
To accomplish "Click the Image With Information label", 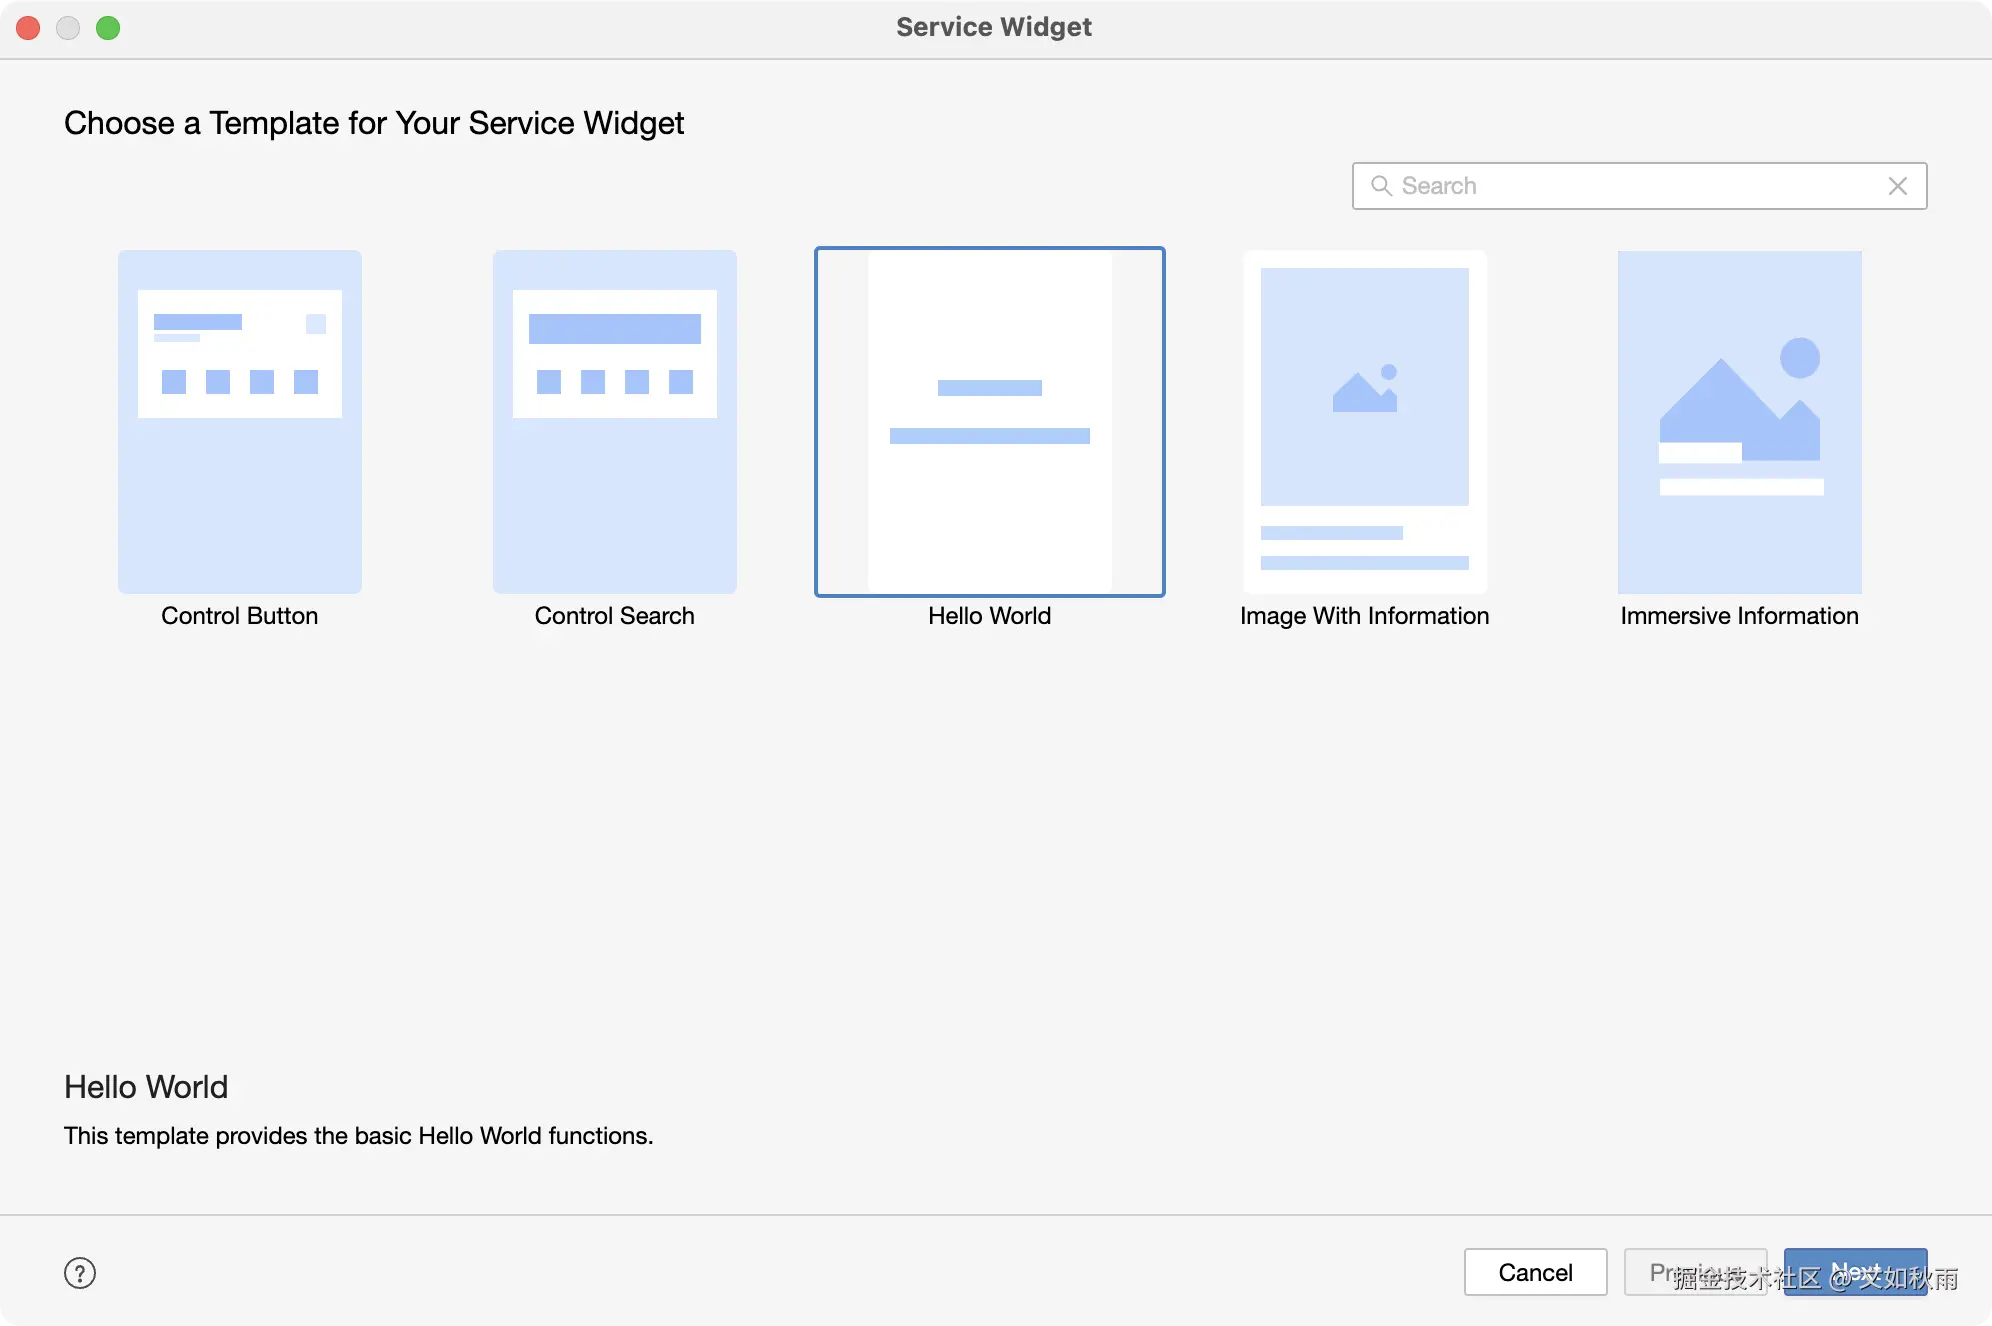I will pos(1364,616).
